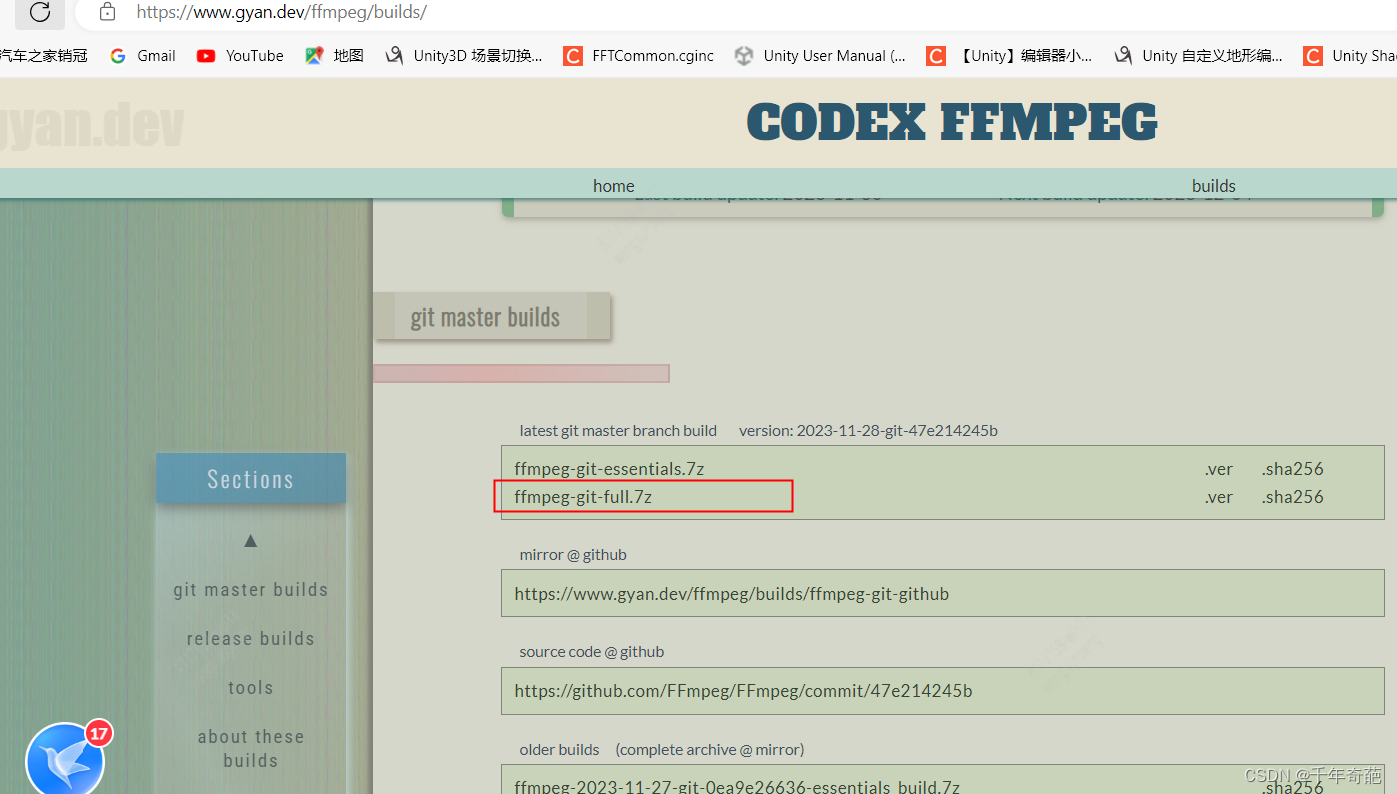The height and width of the screenshot is (794, 1397).
Task: Jump to release builds section
Action: tap(250, 638)
